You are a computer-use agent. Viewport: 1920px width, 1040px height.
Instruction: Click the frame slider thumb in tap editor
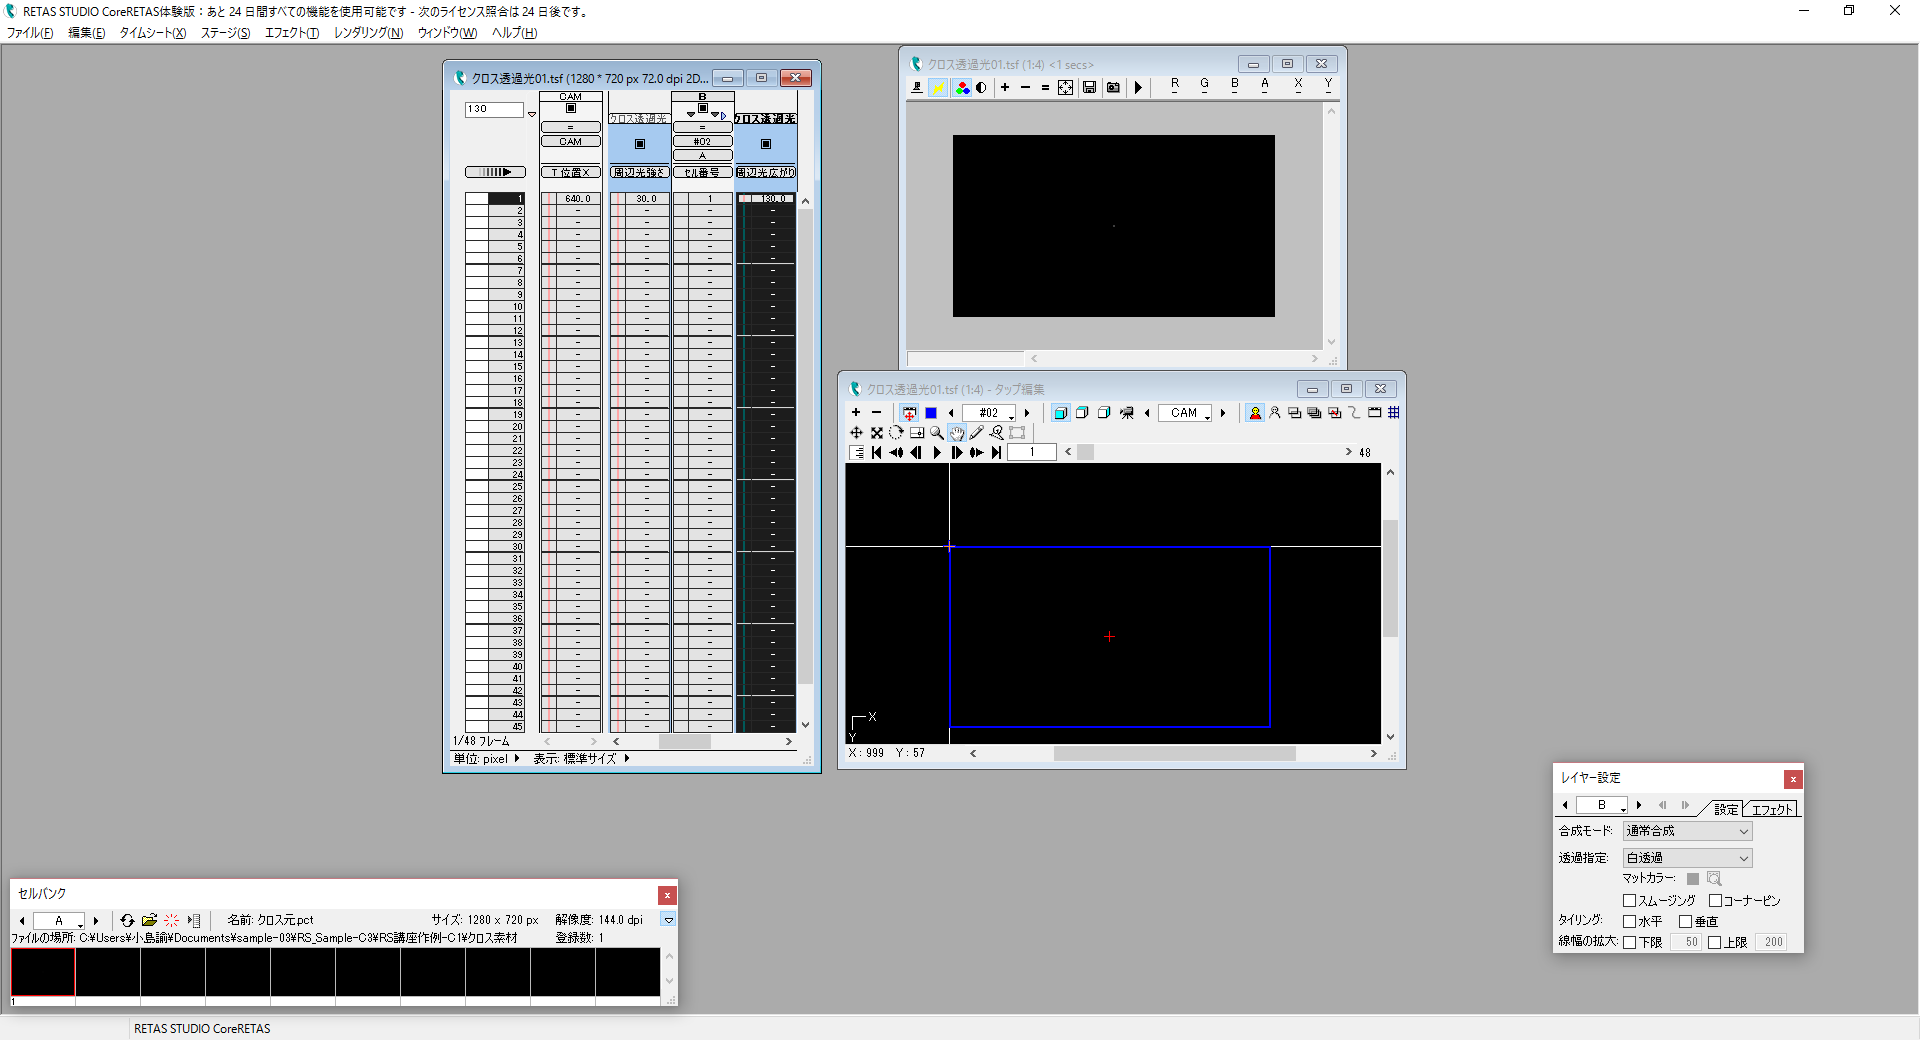pyautogui.click(x=1085, y=452)
